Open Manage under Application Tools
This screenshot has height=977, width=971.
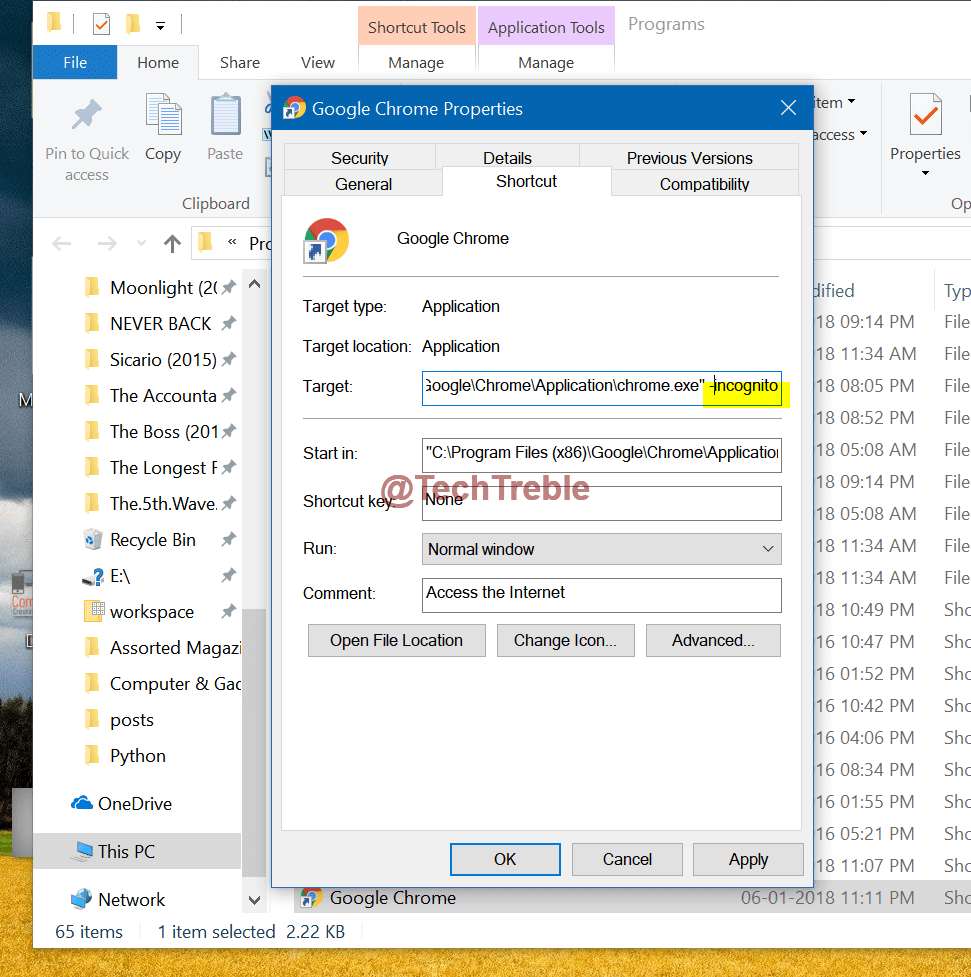546,62
